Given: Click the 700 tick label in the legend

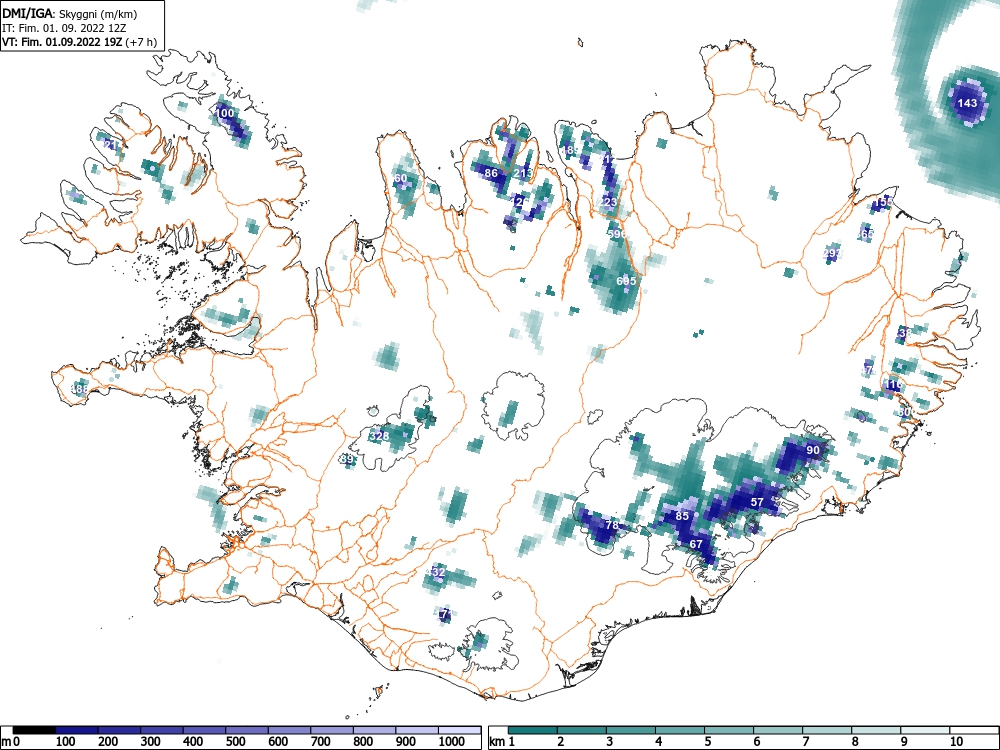Looking at the screenshot, I should pyautogui.click(x=320, y=742).
